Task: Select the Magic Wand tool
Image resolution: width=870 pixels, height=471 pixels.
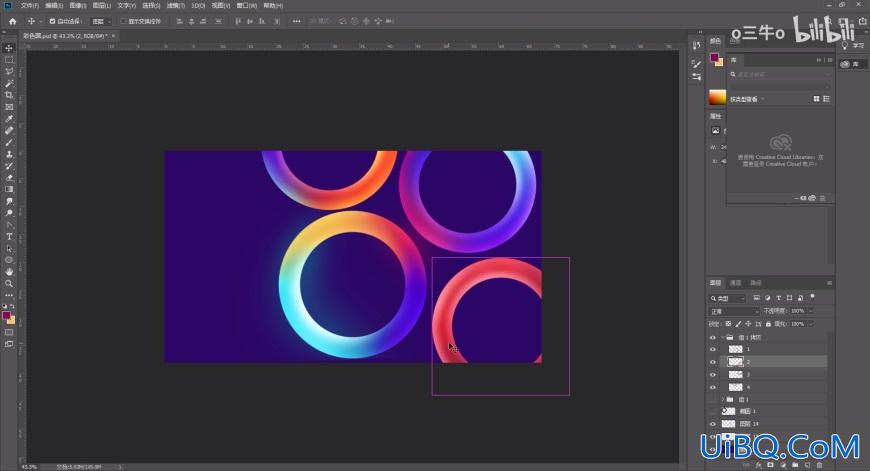Action: pyautogui.click(x=9, y=84)
